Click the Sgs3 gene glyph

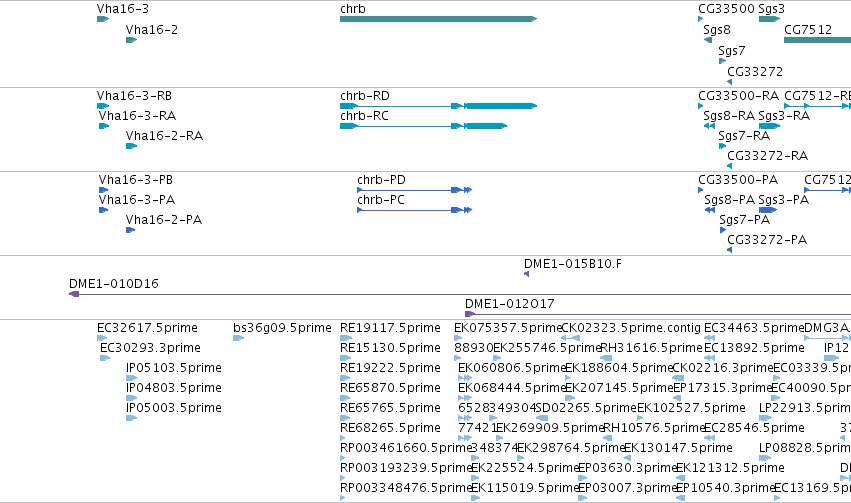(x=770, y=19)
